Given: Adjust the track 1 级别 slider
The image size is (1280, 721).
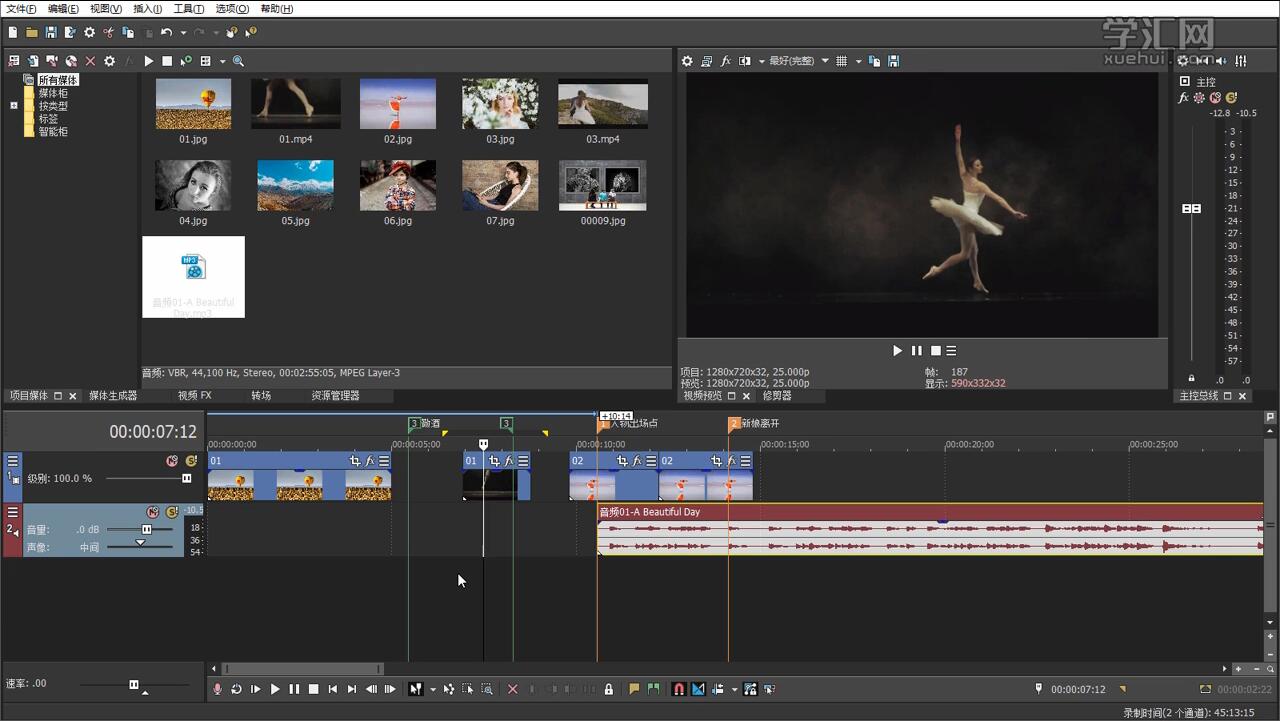Looking at the screenshot, I should [186, 478].
